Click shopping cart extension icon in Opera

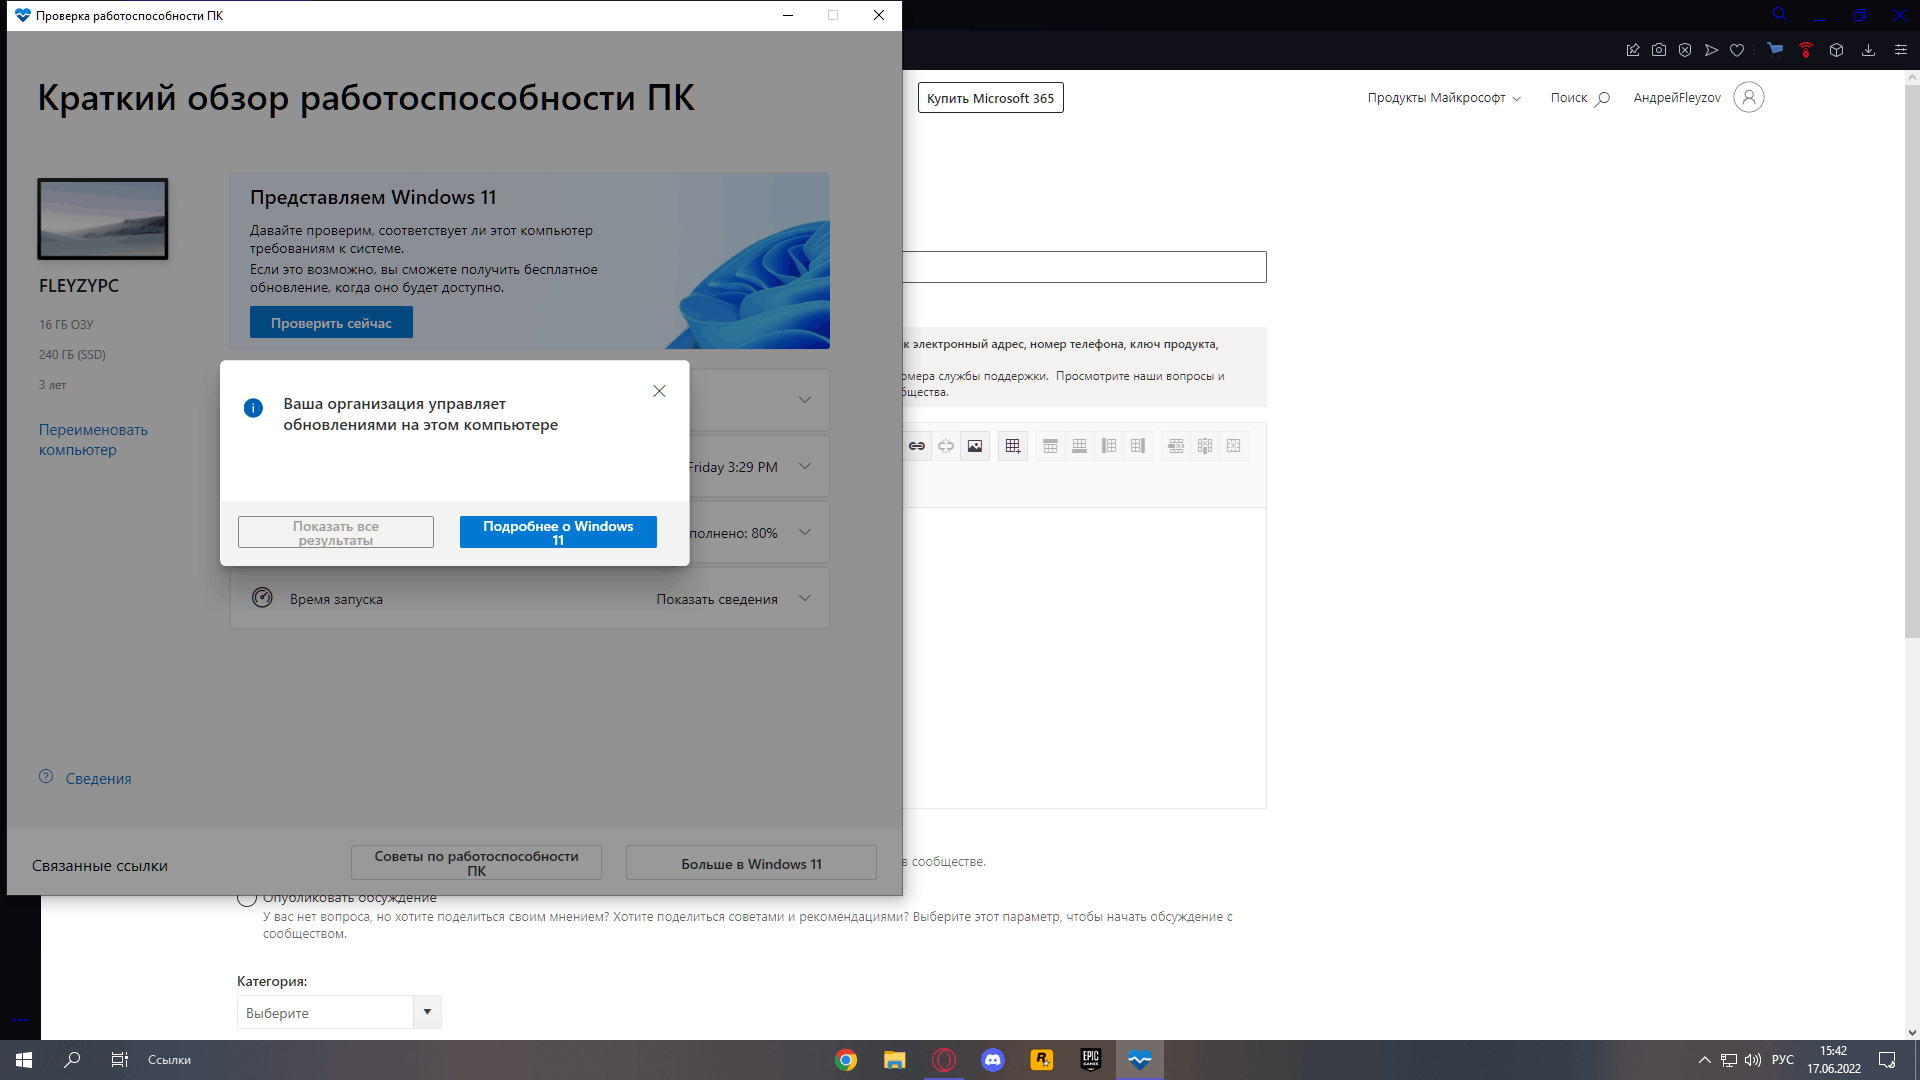(x=1775, y=49)
